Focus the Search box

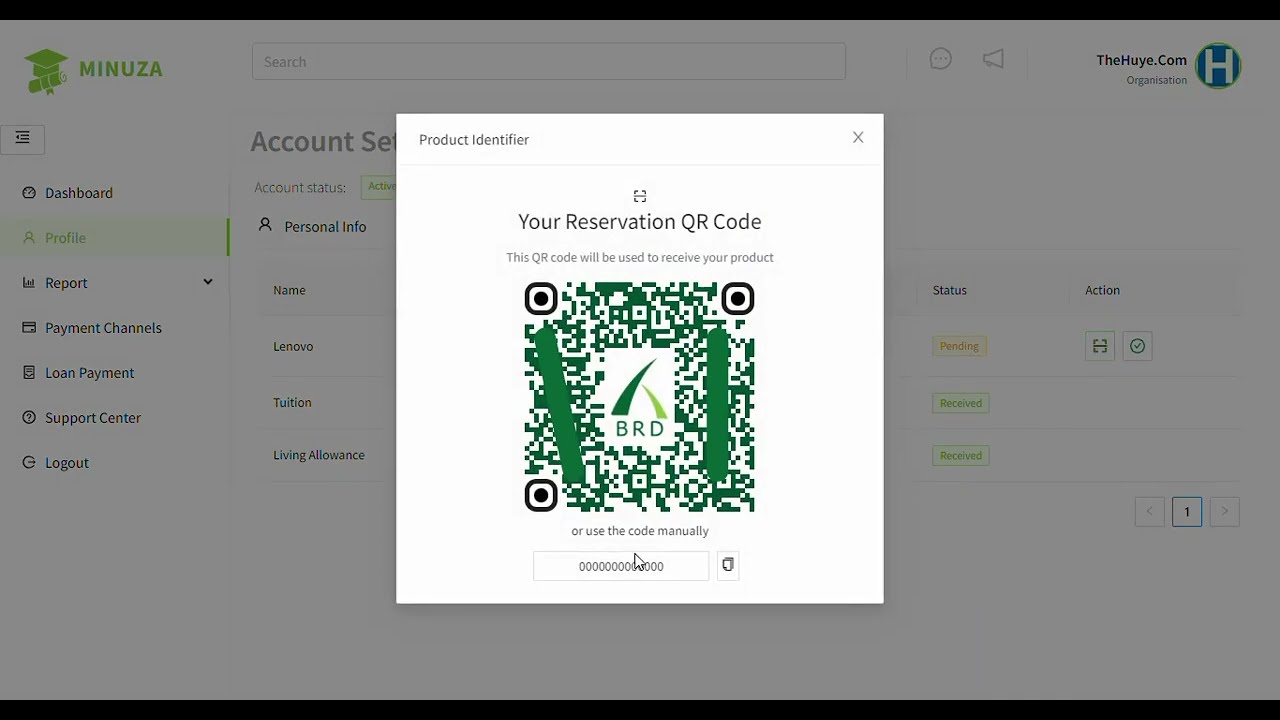549,62
